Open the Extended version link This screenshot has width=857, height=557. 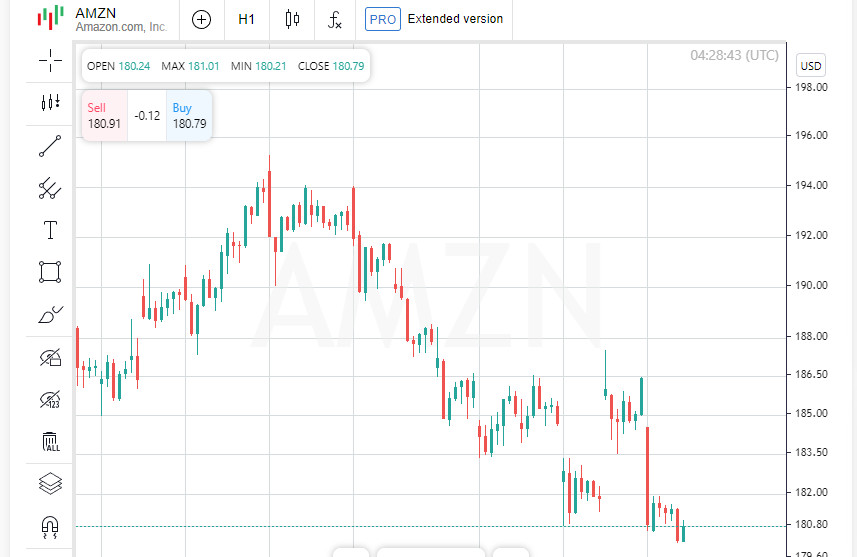(455, 19)
